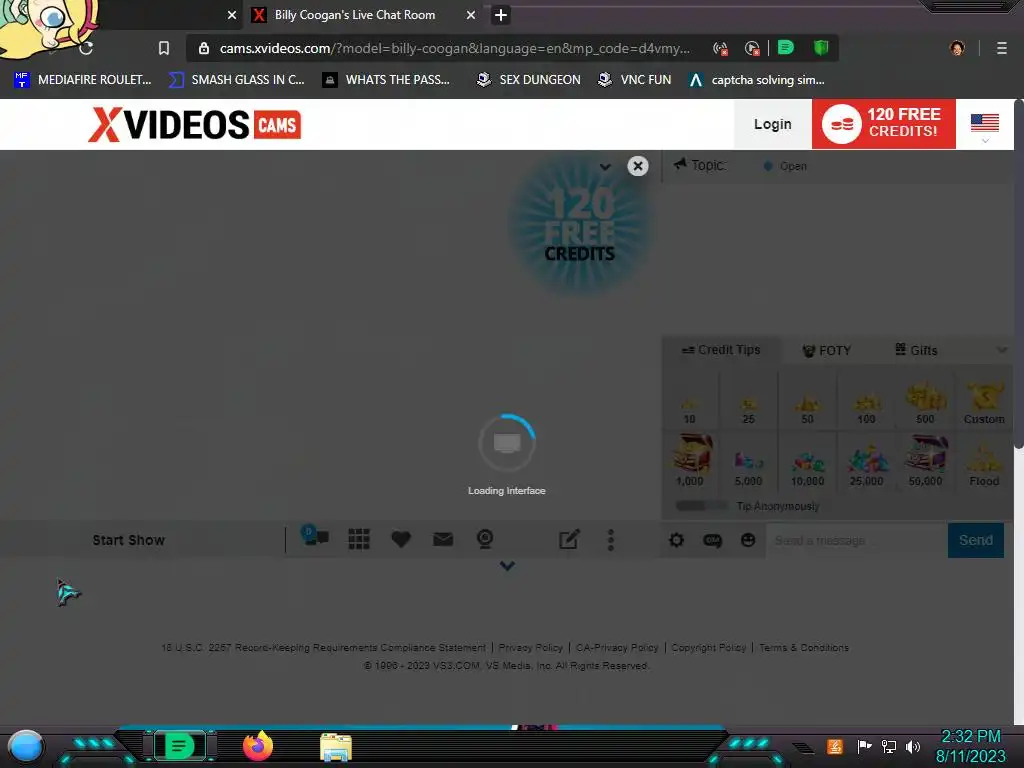Click the Send button
This screenshot has height=768, width=1024.
976,540
